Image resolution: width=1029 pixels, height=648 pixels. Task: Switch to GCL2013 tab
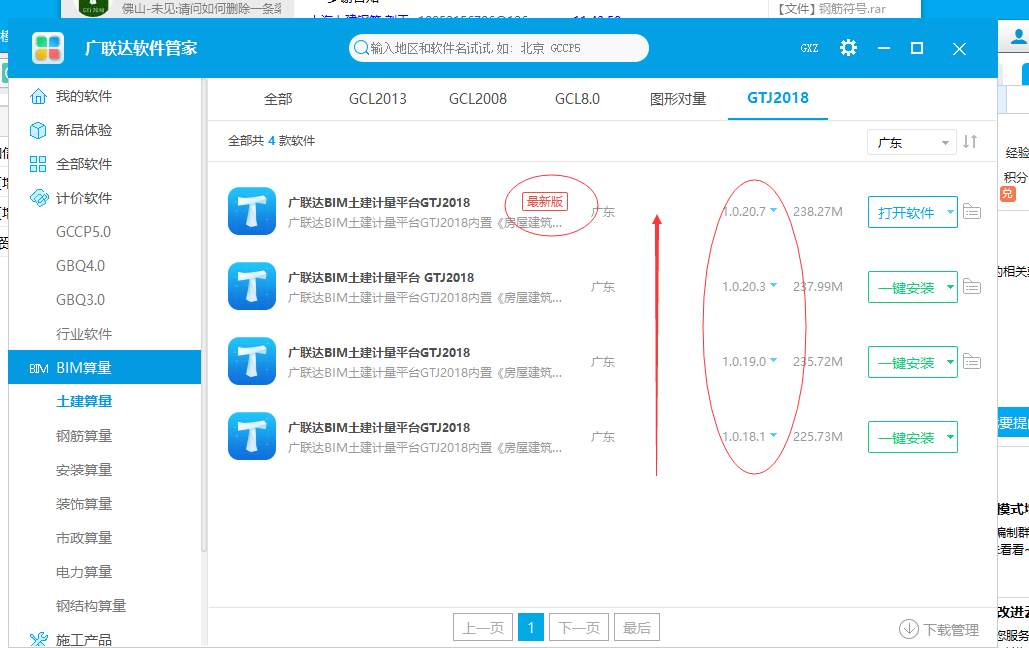377,99
